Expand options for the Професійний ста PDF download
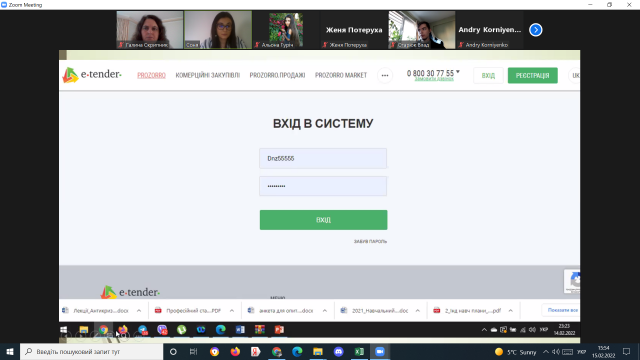The height and width of the screenshot is (360, 640). (232, 311)
